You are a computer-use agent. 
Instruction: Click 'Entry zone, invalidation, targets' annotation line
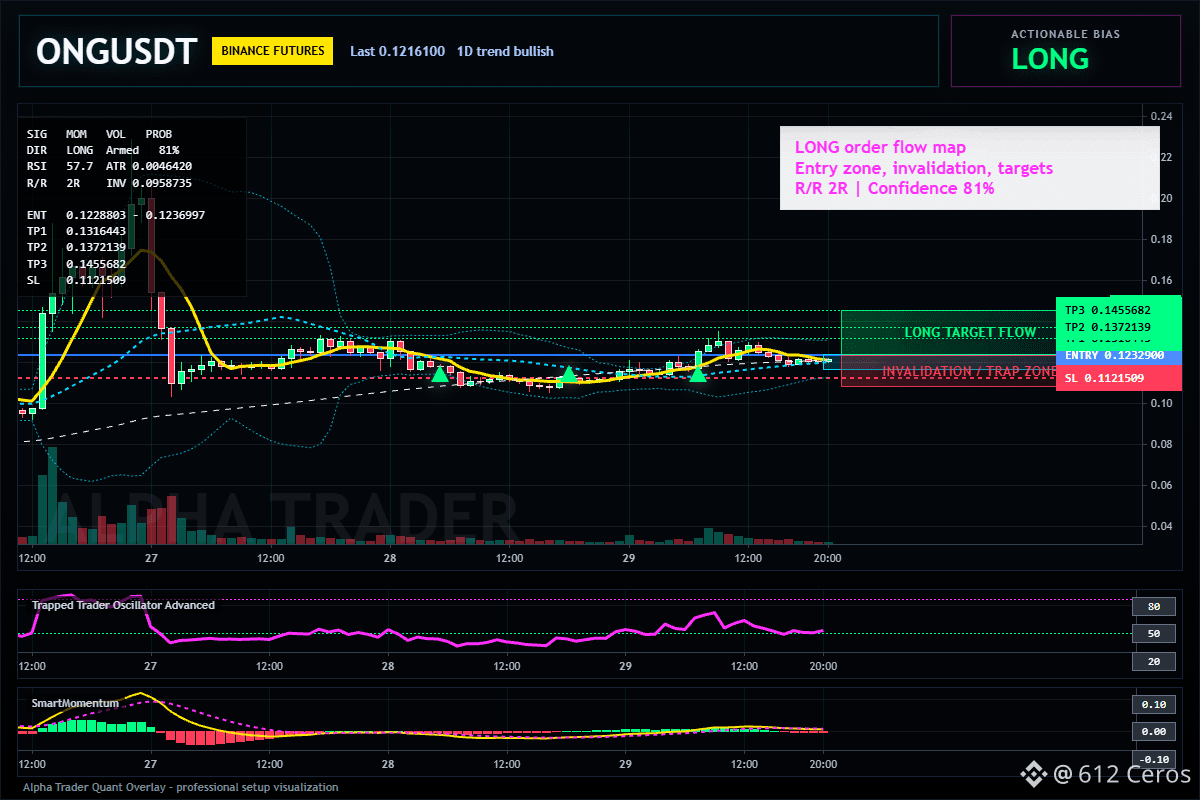tap(923, 168)
